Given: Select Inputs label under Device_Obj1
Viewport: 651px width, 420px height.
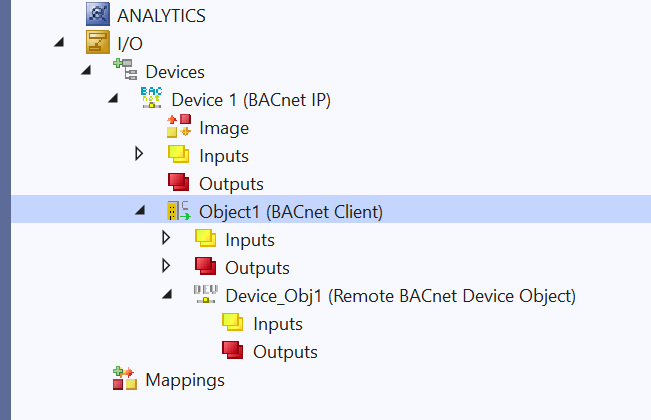Looking at the screenshot, I should click(x=278, y=325).
